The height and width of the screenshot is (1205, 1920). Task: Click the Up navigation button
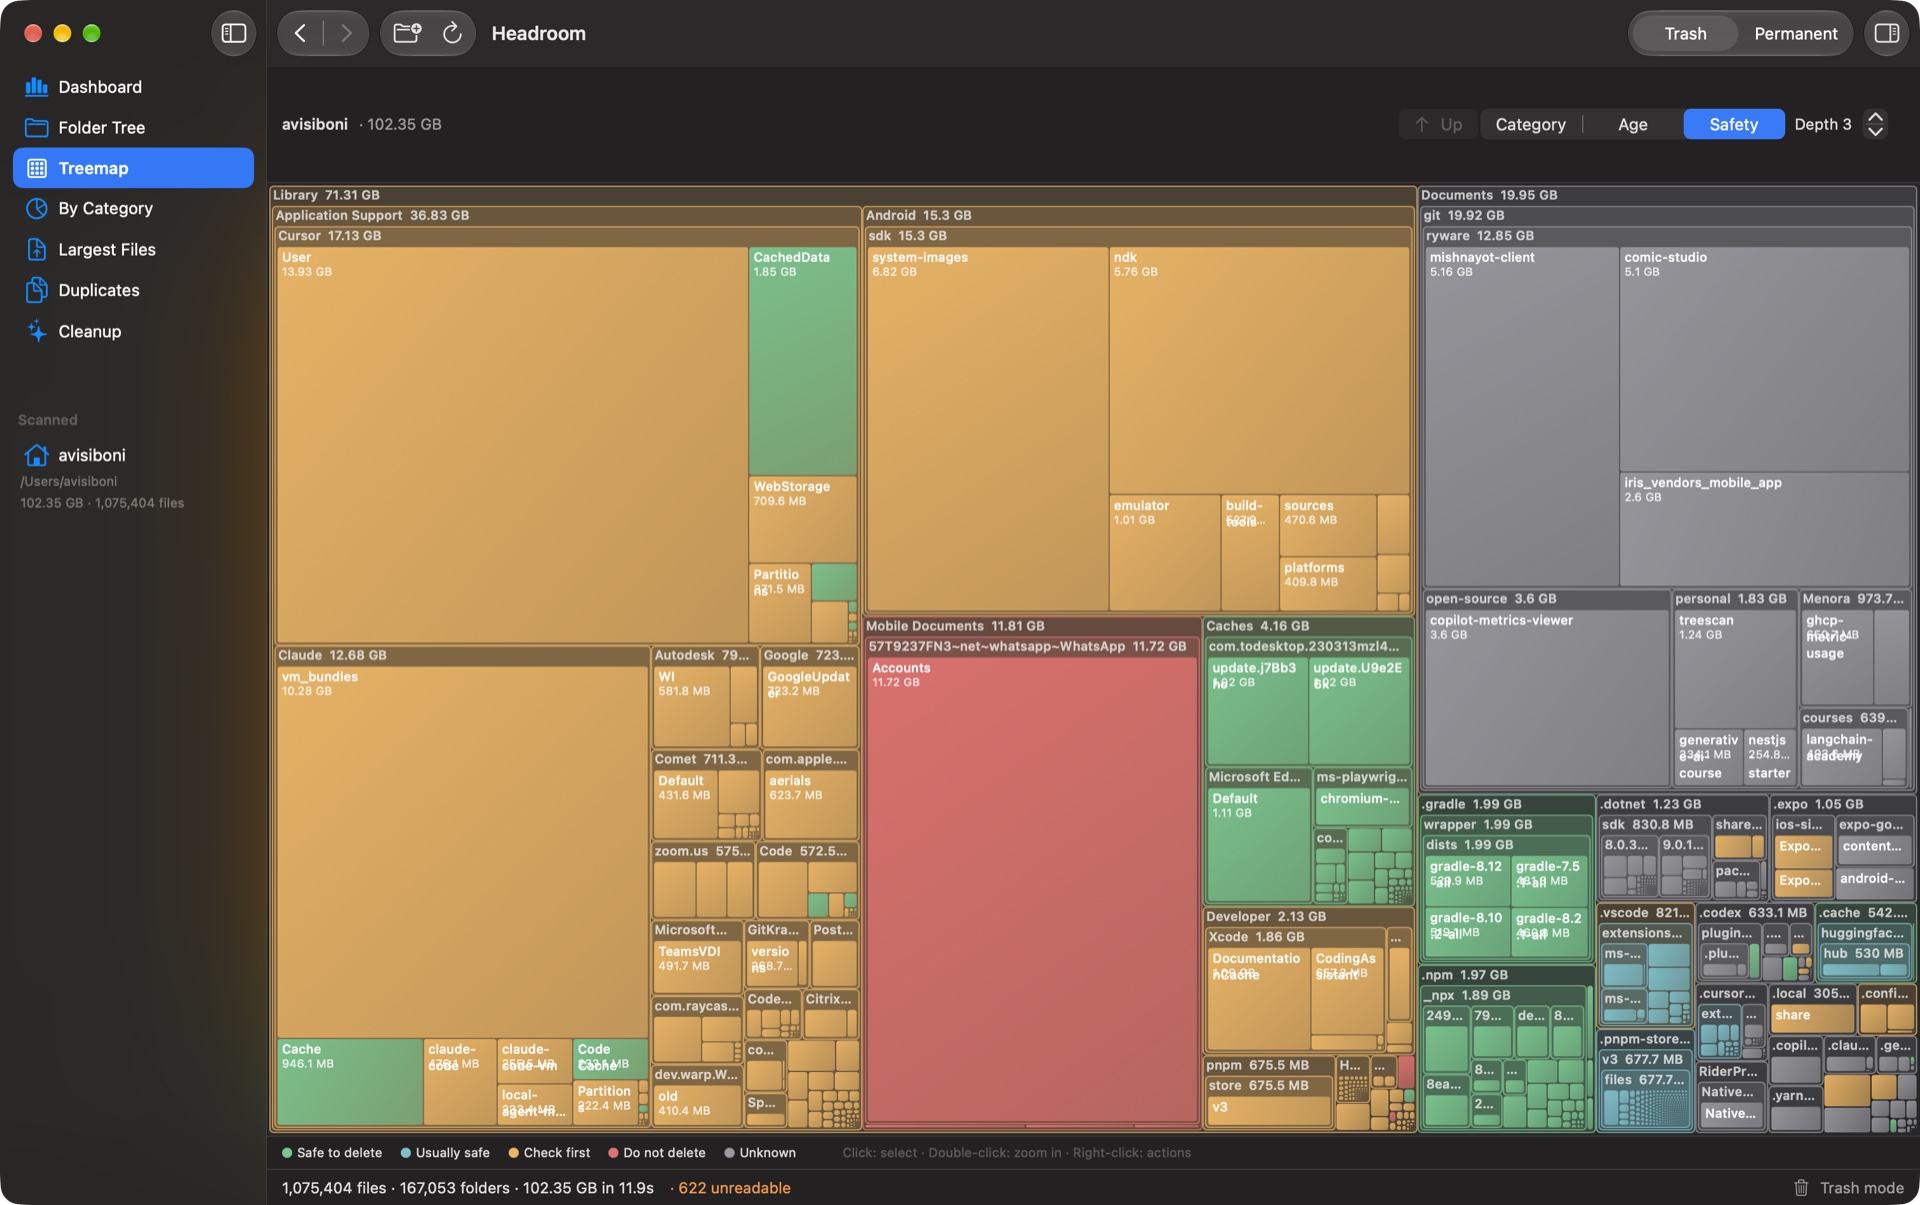(1438, 124)
